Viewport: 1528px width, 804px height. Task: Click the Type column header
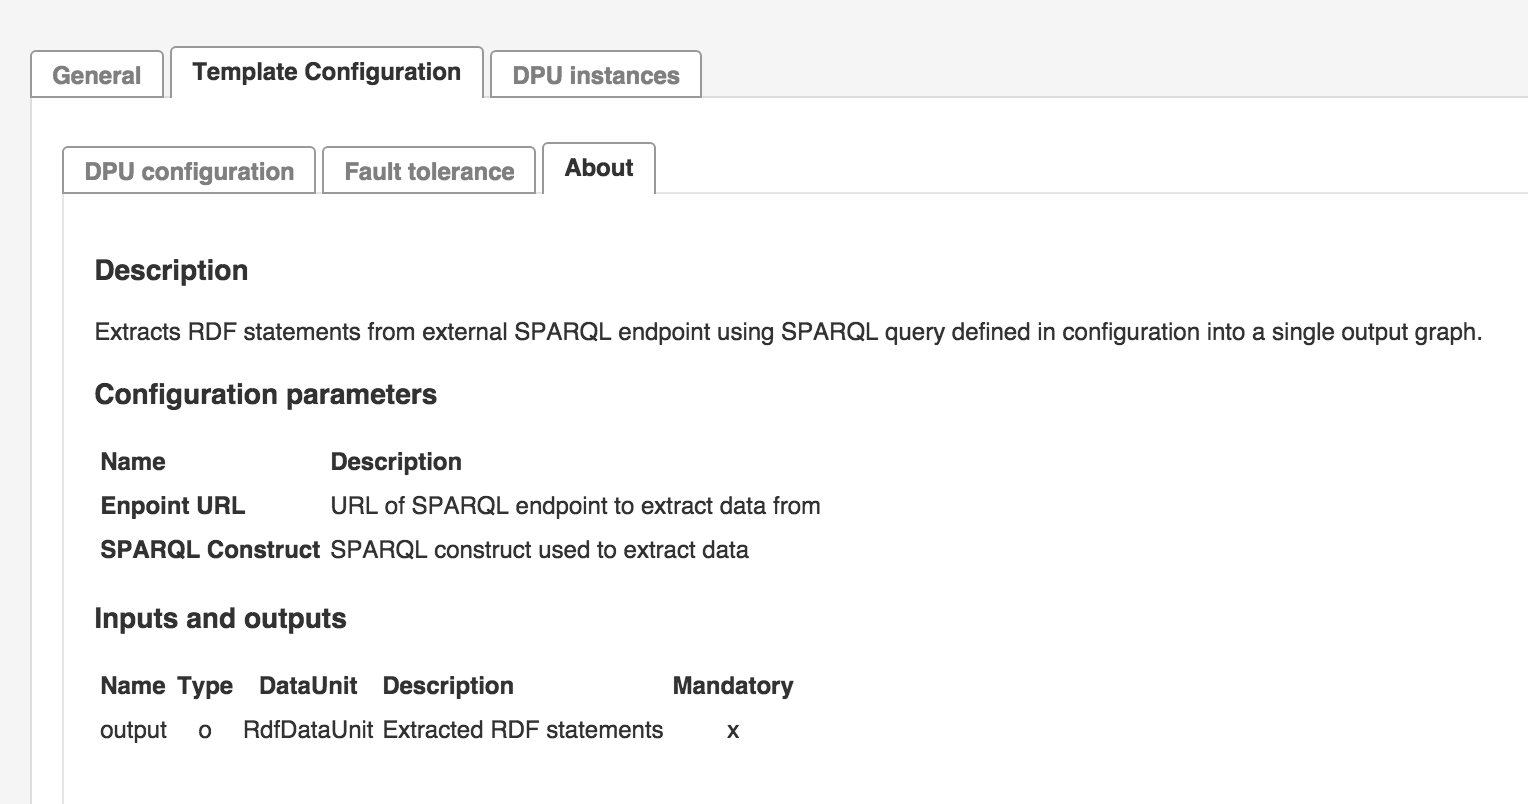click(x=205, y=685)
